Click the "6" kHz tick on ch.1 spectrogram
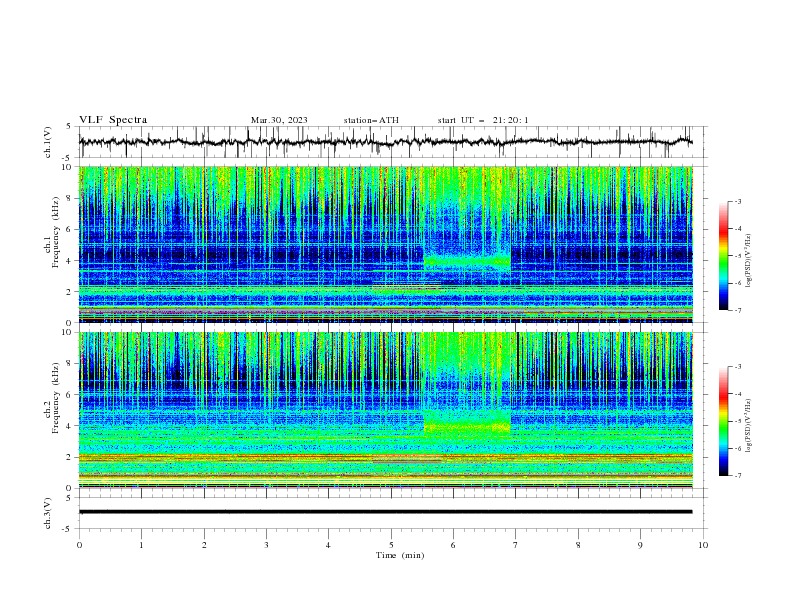The width and height of the screenshot is (792, 612). 71,230
